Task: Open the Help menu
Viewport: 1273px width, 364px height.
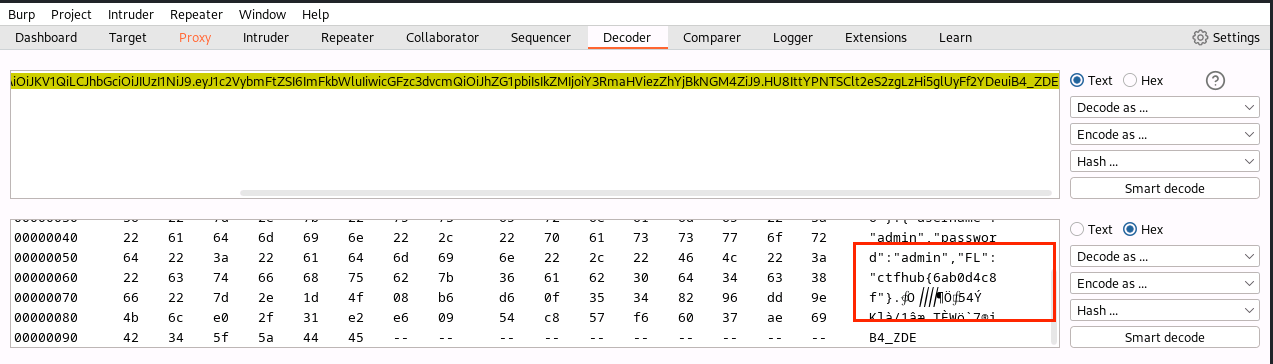Action: point(315,15)
